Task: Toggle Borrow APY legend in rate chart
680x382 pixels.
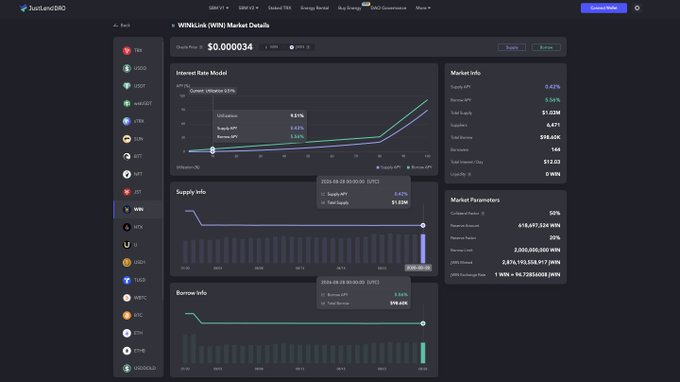Action: point(419,167)
